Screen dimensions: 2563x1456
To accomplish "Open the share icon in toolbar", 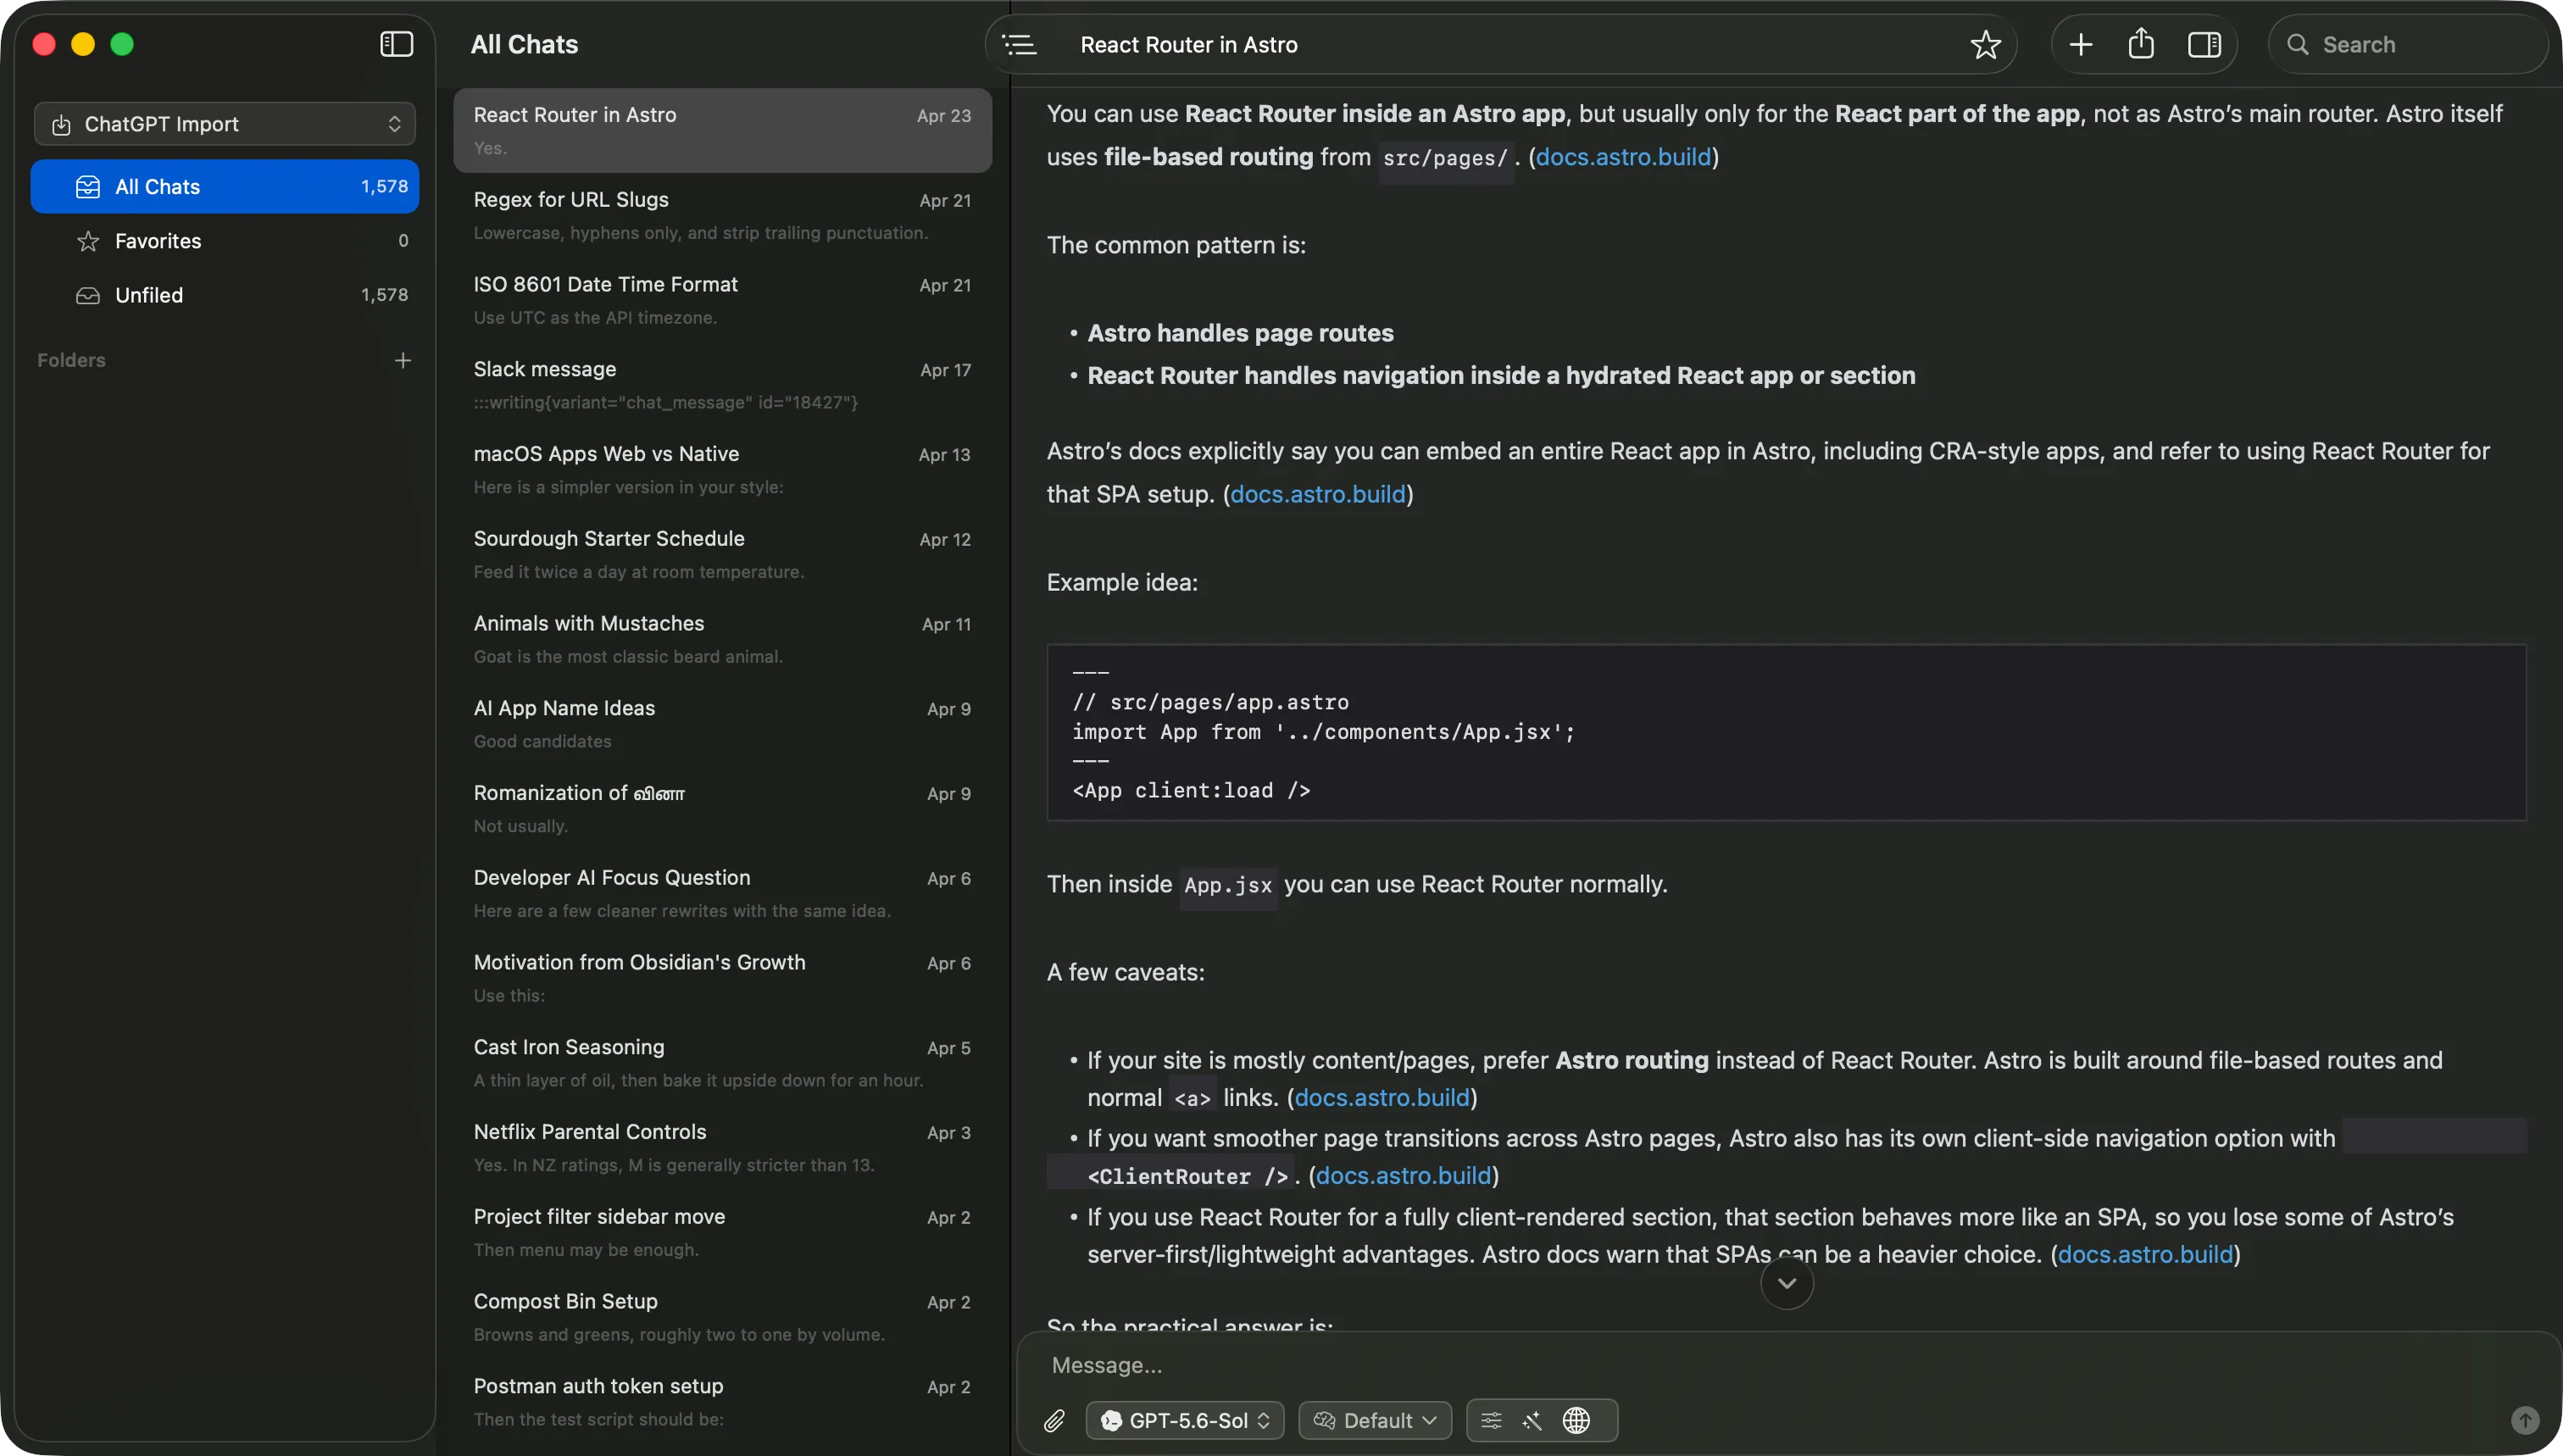I will [2140, 44].
